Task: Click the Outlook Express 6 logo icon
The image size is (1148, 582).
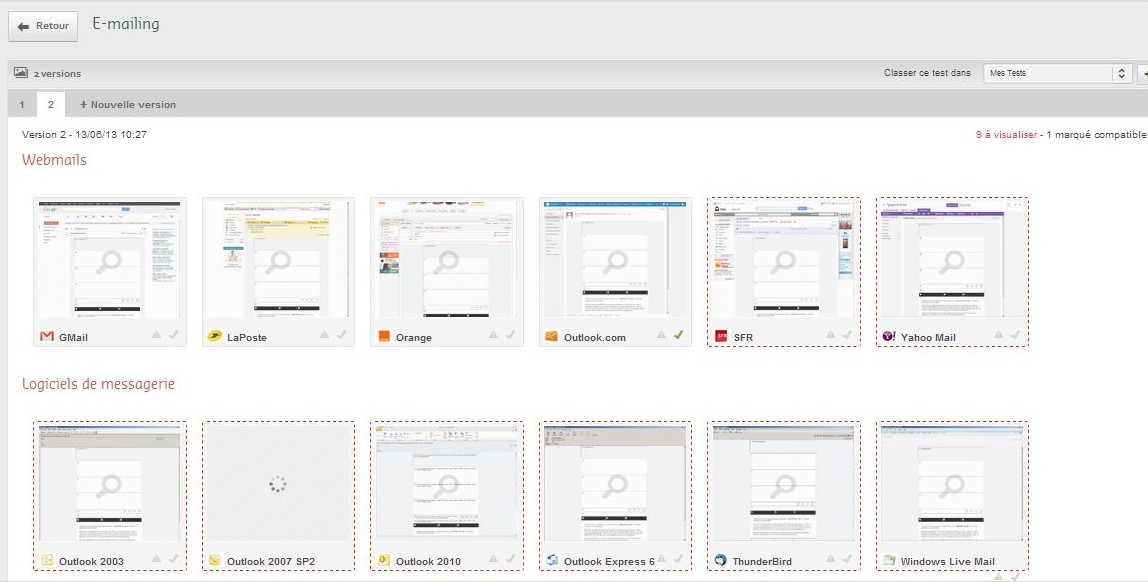Action: 552,561
